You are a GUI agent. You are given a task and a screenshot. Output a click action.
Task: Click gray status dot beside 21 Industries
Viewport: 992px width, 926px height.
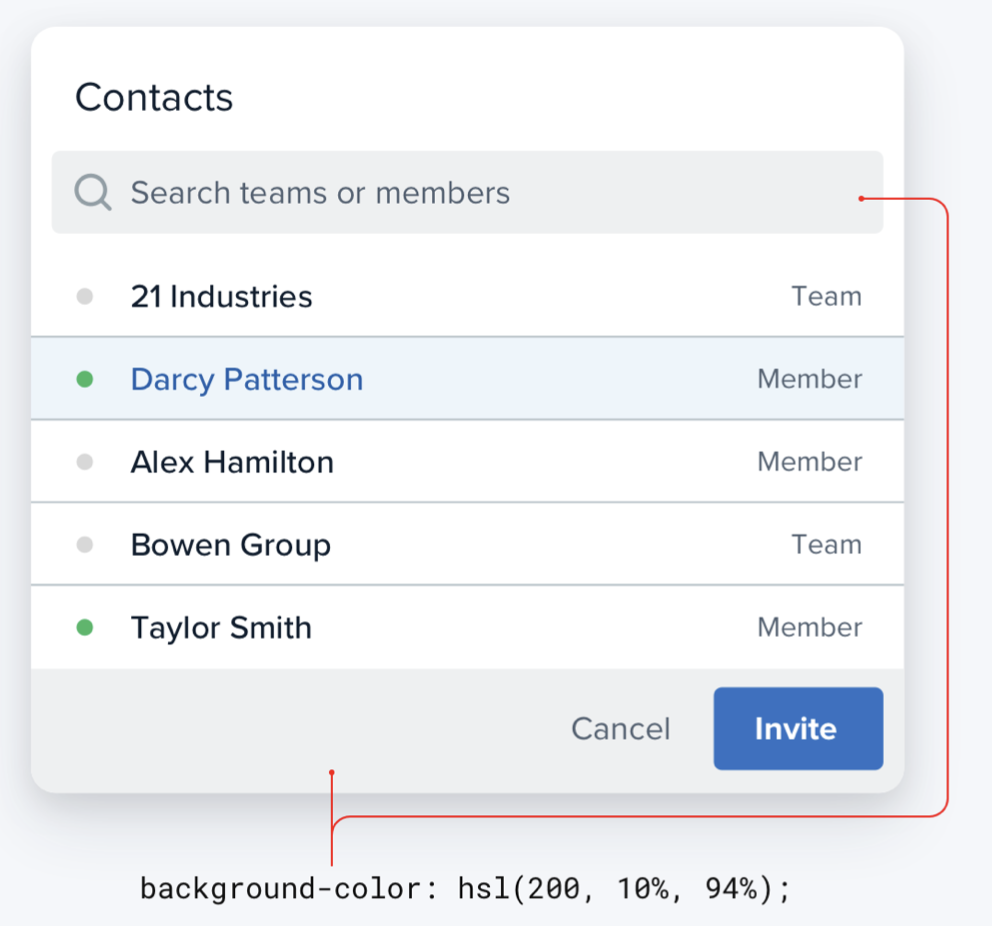click(85, 296)
